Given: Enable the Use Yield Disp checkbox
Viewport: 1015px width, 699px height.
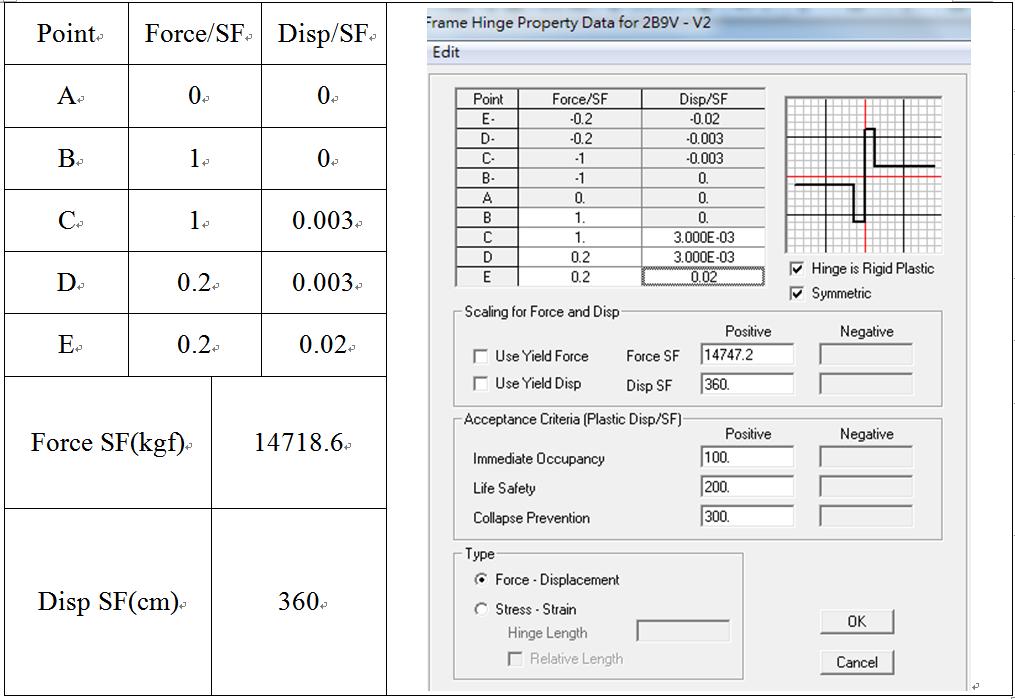Looking at the screenshot, I should coord(480,384).
